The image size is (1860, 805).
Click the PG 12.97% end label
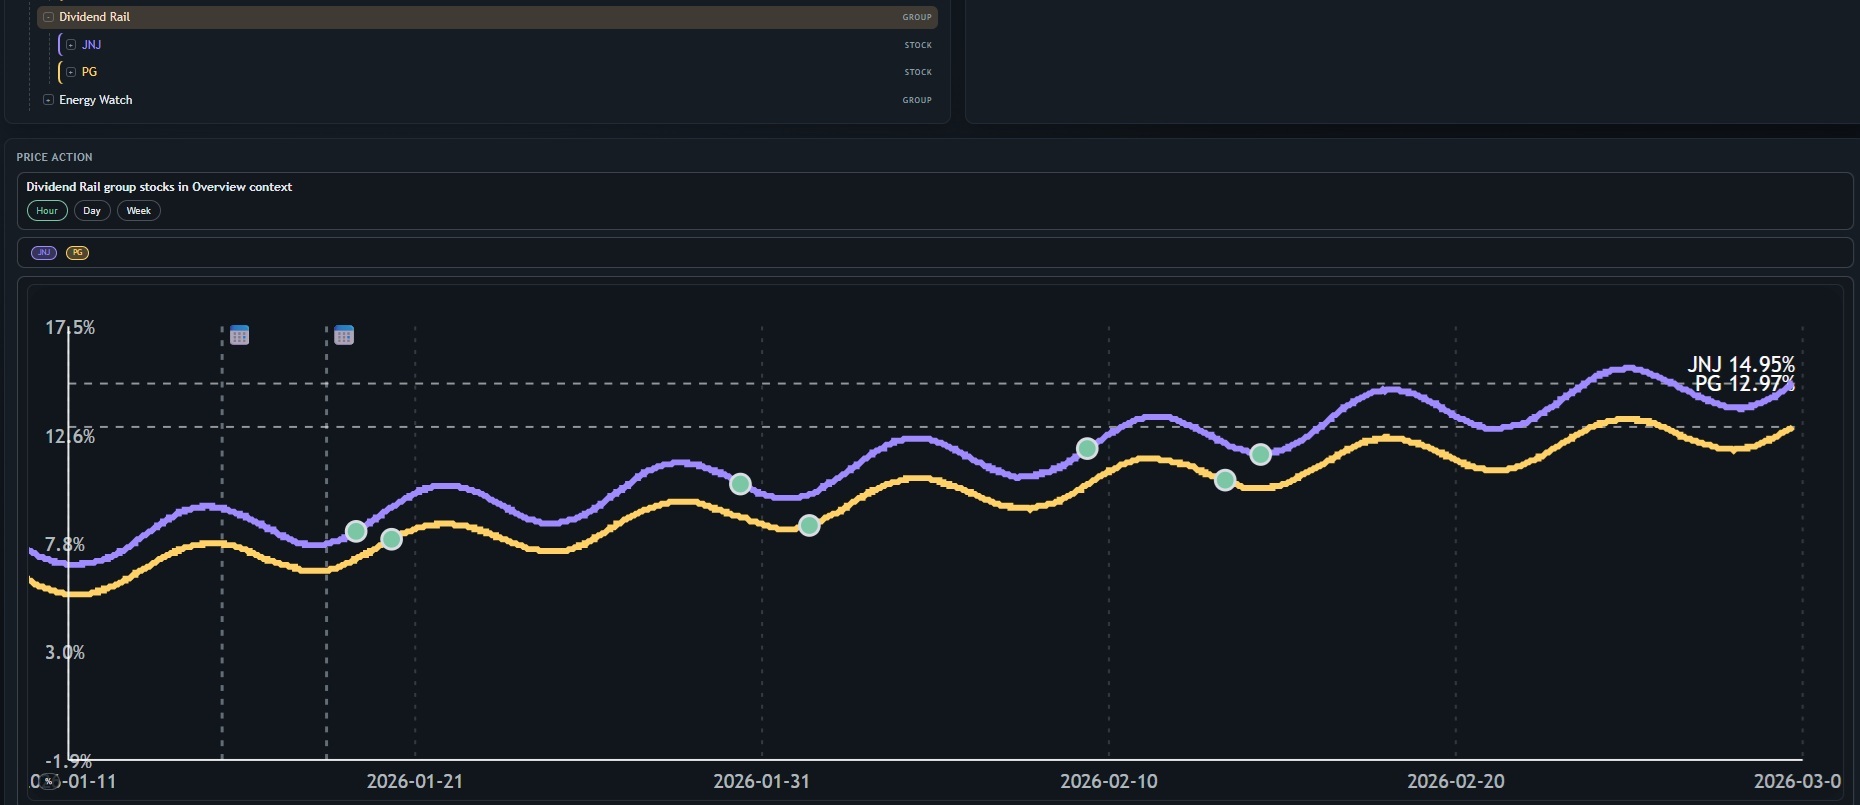click(1744, 383)
